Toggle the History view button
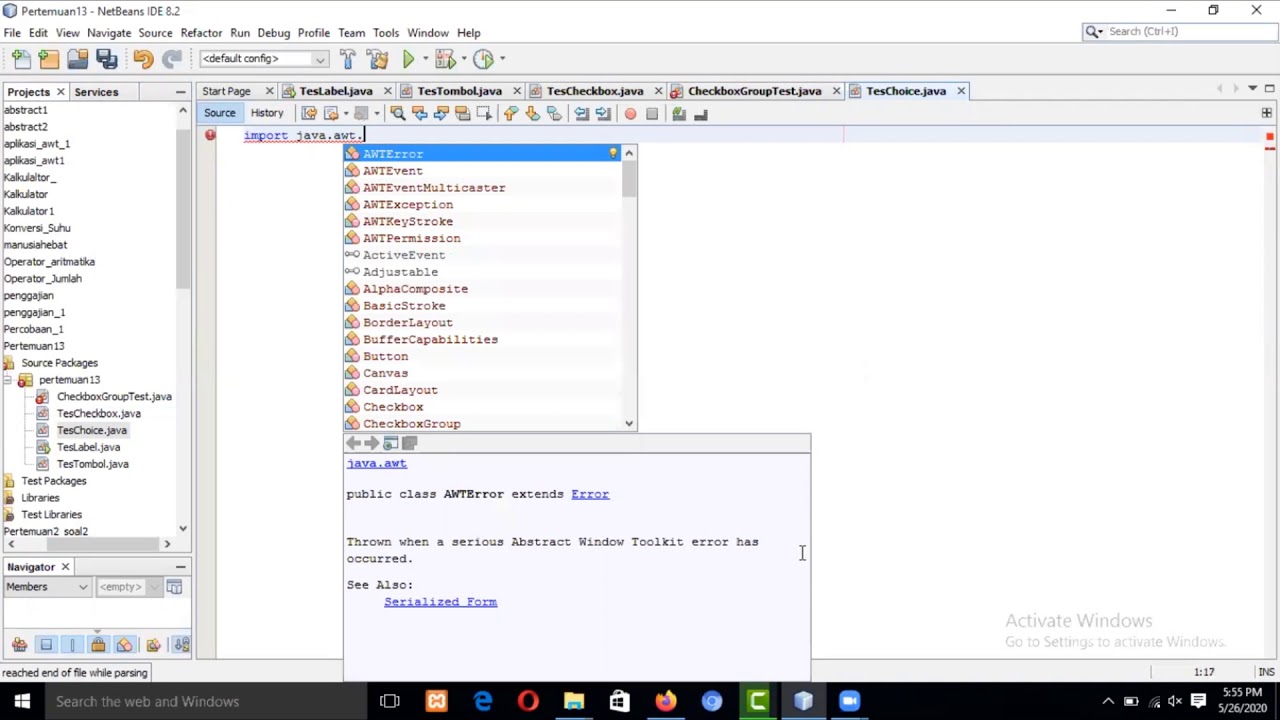 point(267,113)
